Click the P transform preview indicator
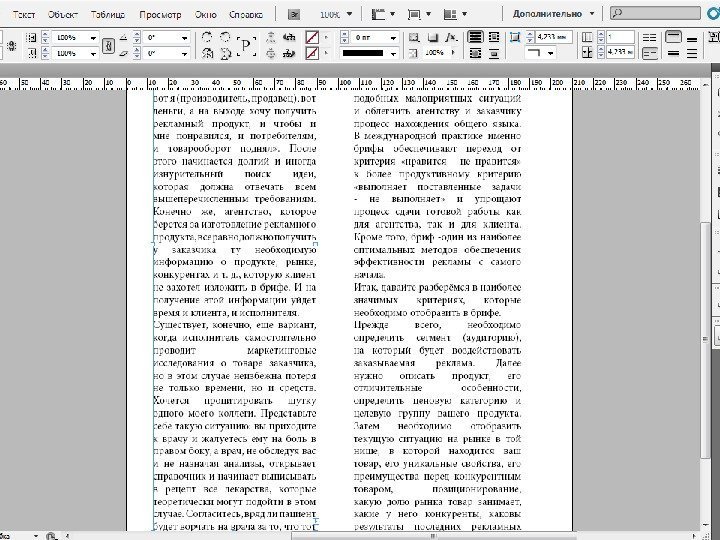This screenshot has height=540, width=720. point(246,45)
